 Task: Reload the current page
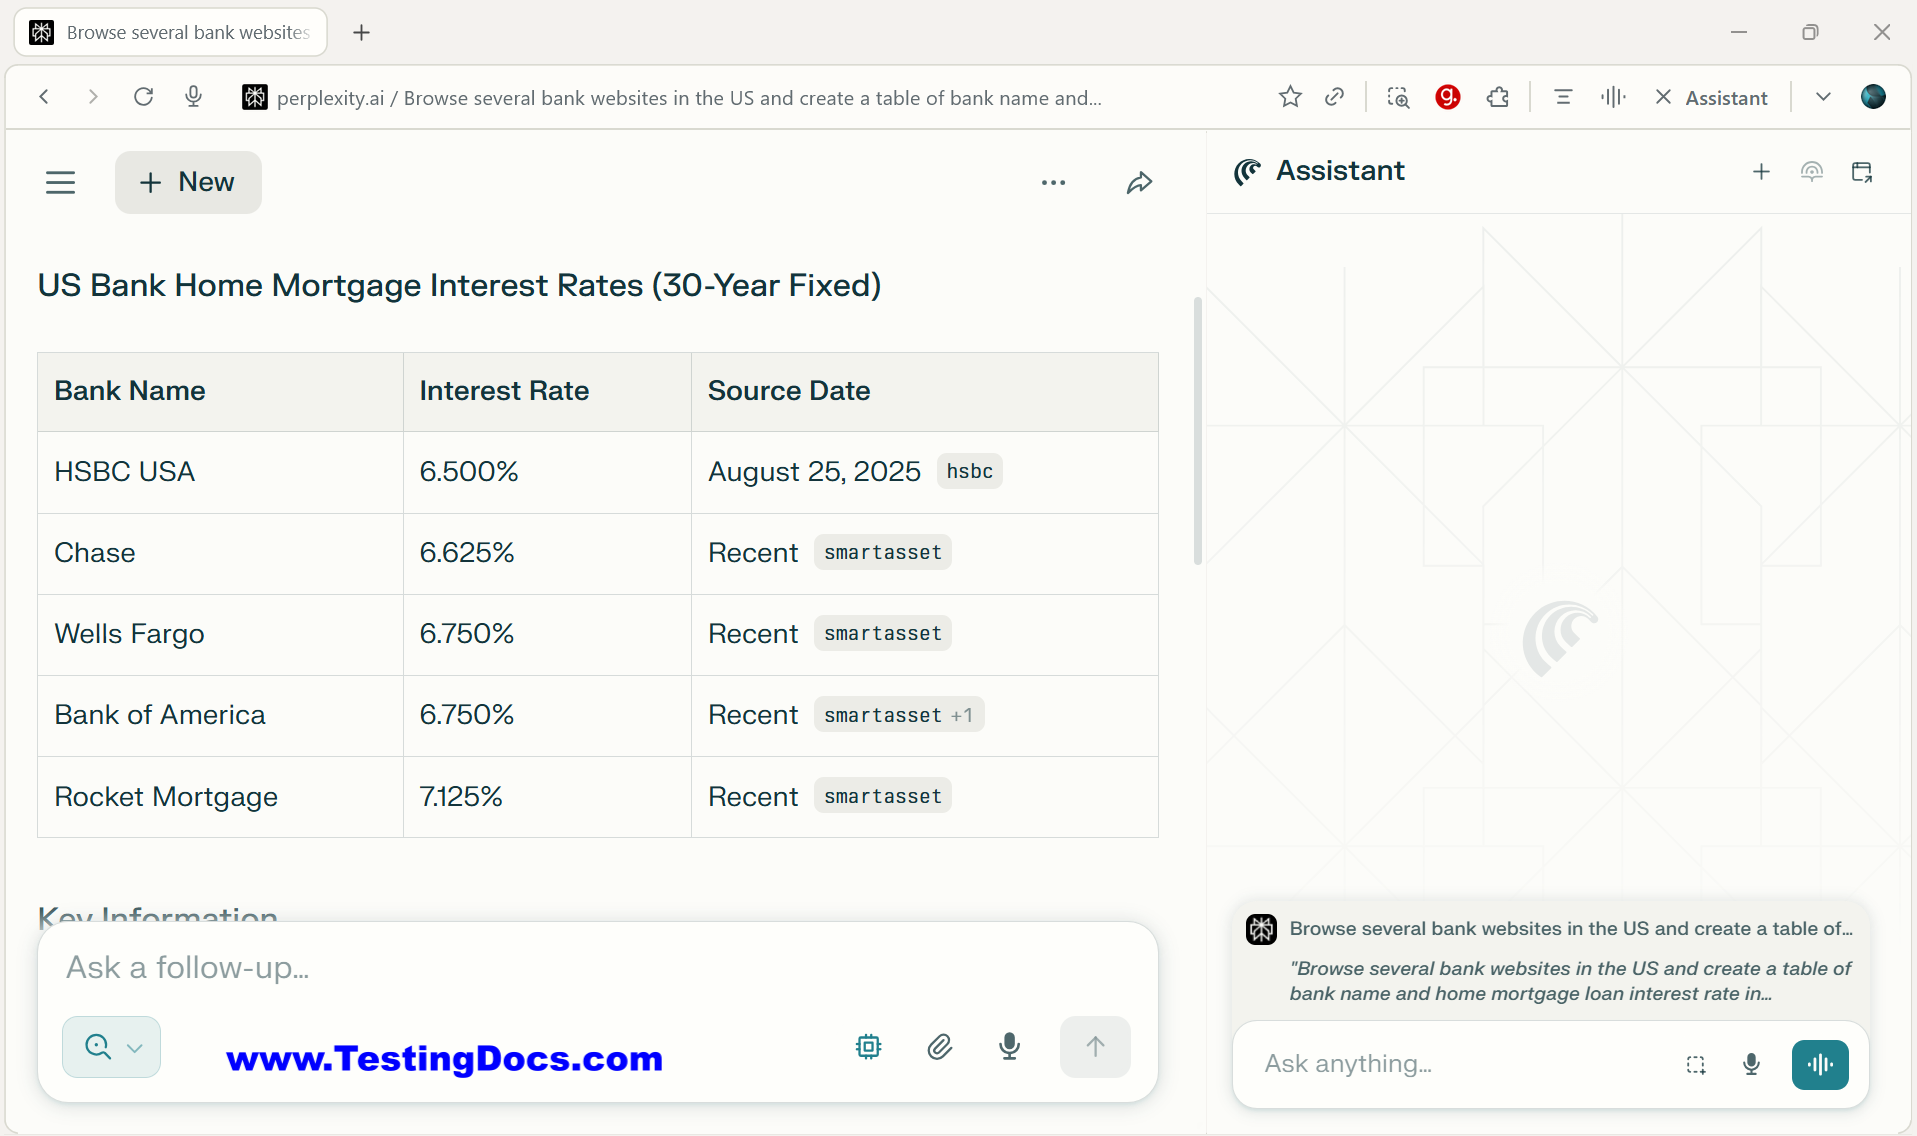coord(144,97)
